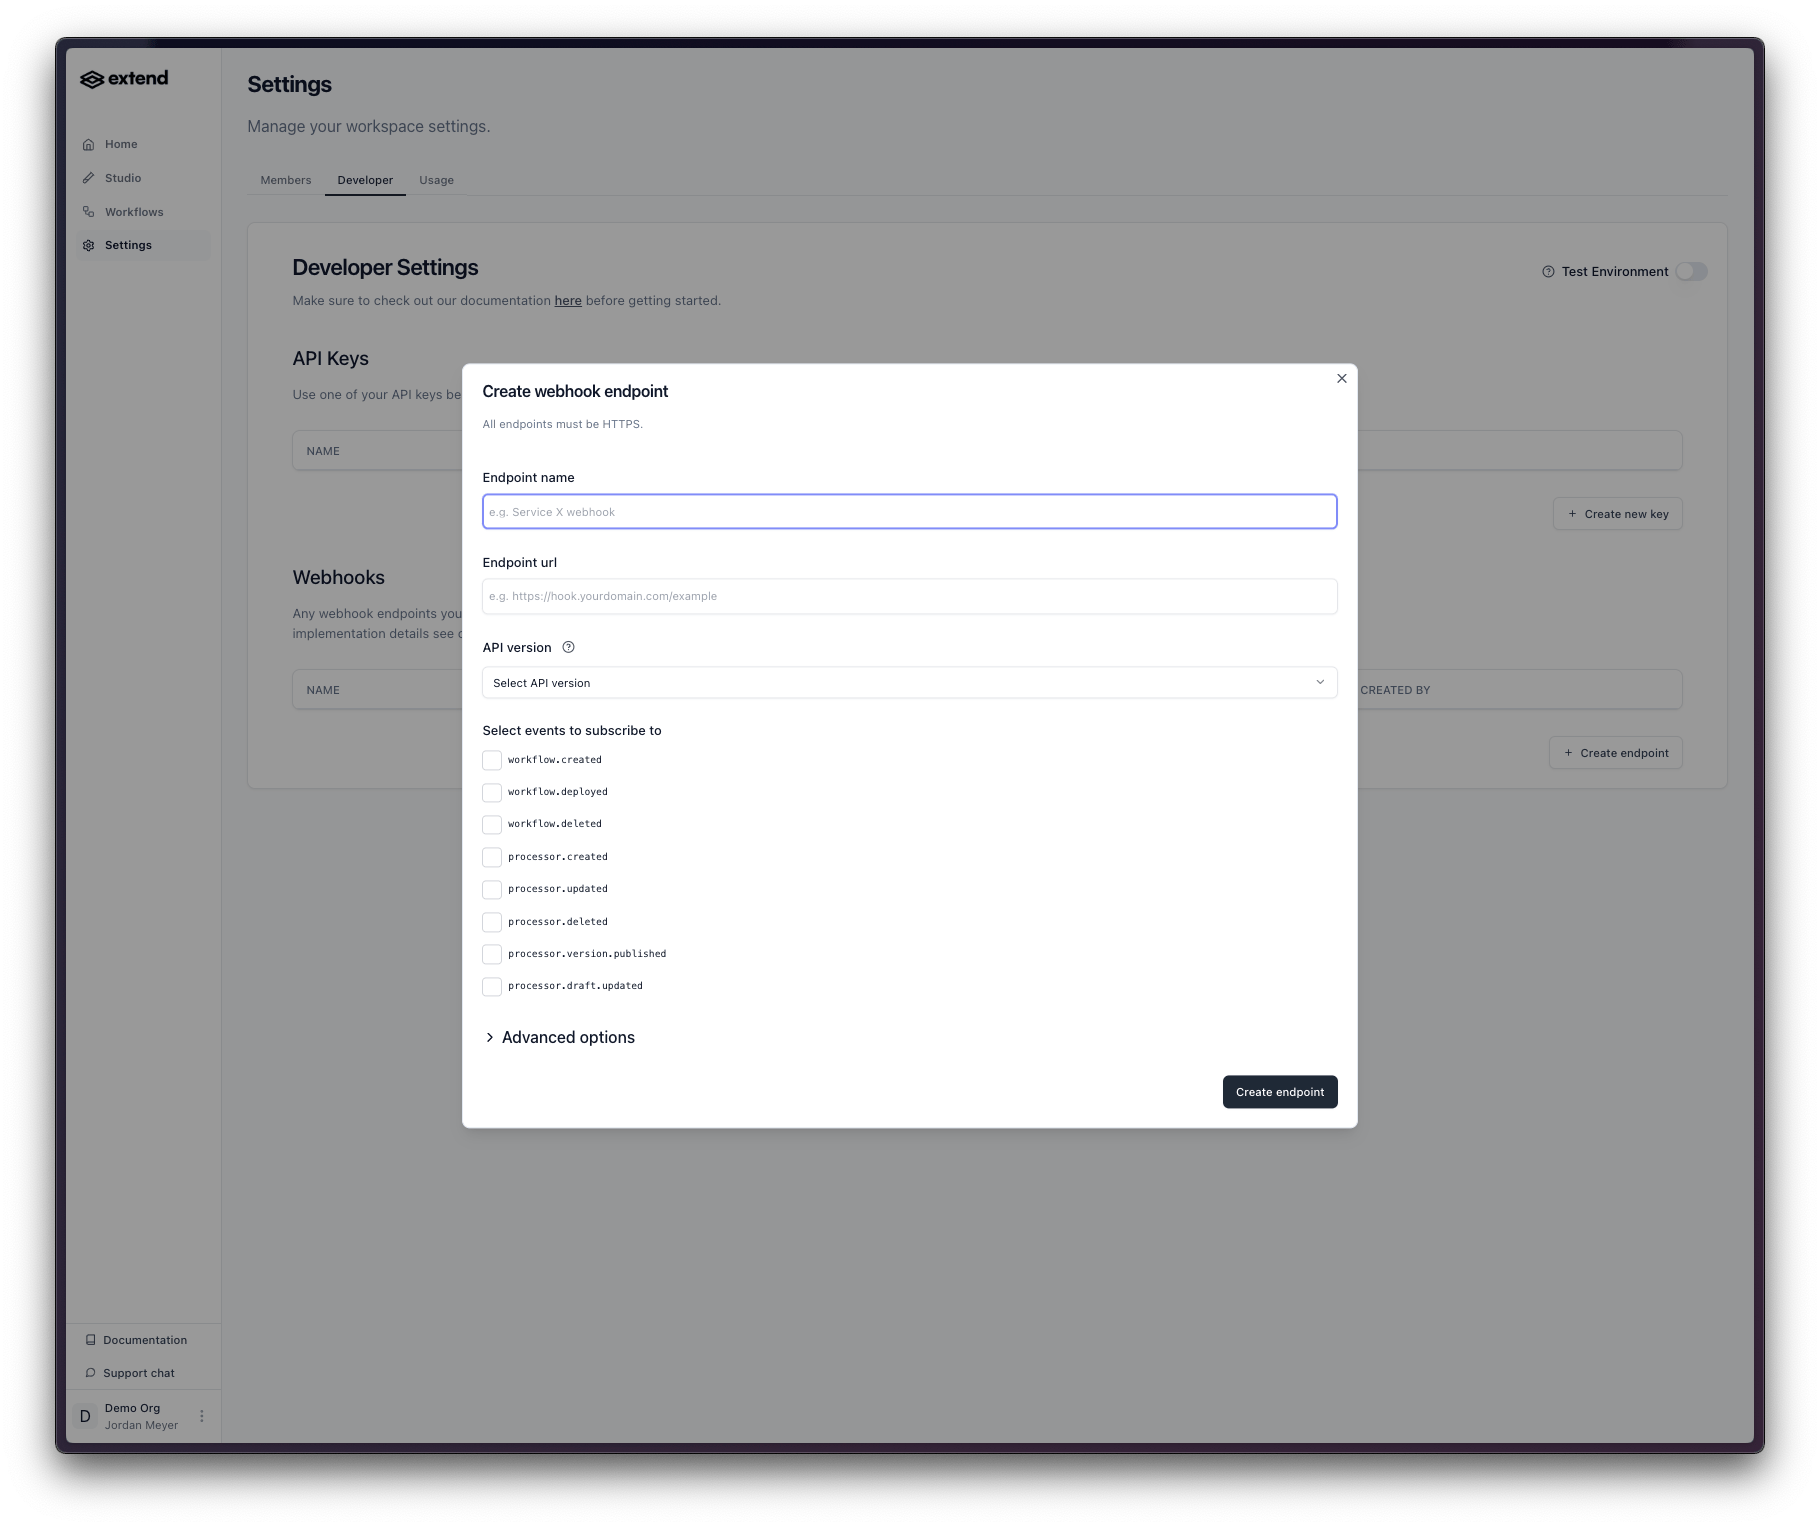The height and width of the screenshot is (1527, 1820).
Task: Tick the processor.version.published checkbox
Action: click(x=492, y=954)
